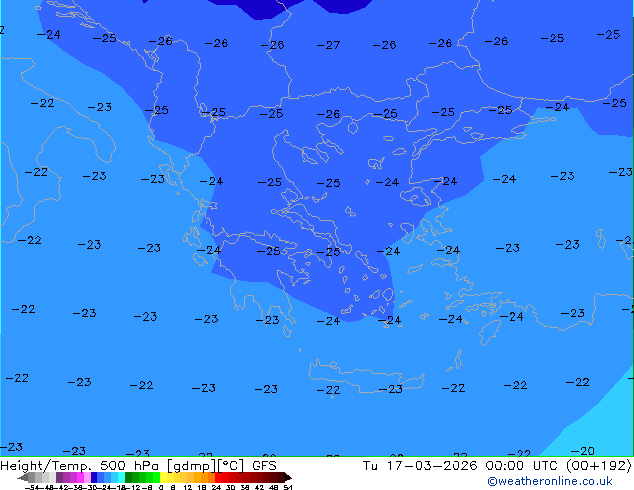Click the '[°C]' unit label
This screenshot has width=634, height=490.
pos(231,466)
